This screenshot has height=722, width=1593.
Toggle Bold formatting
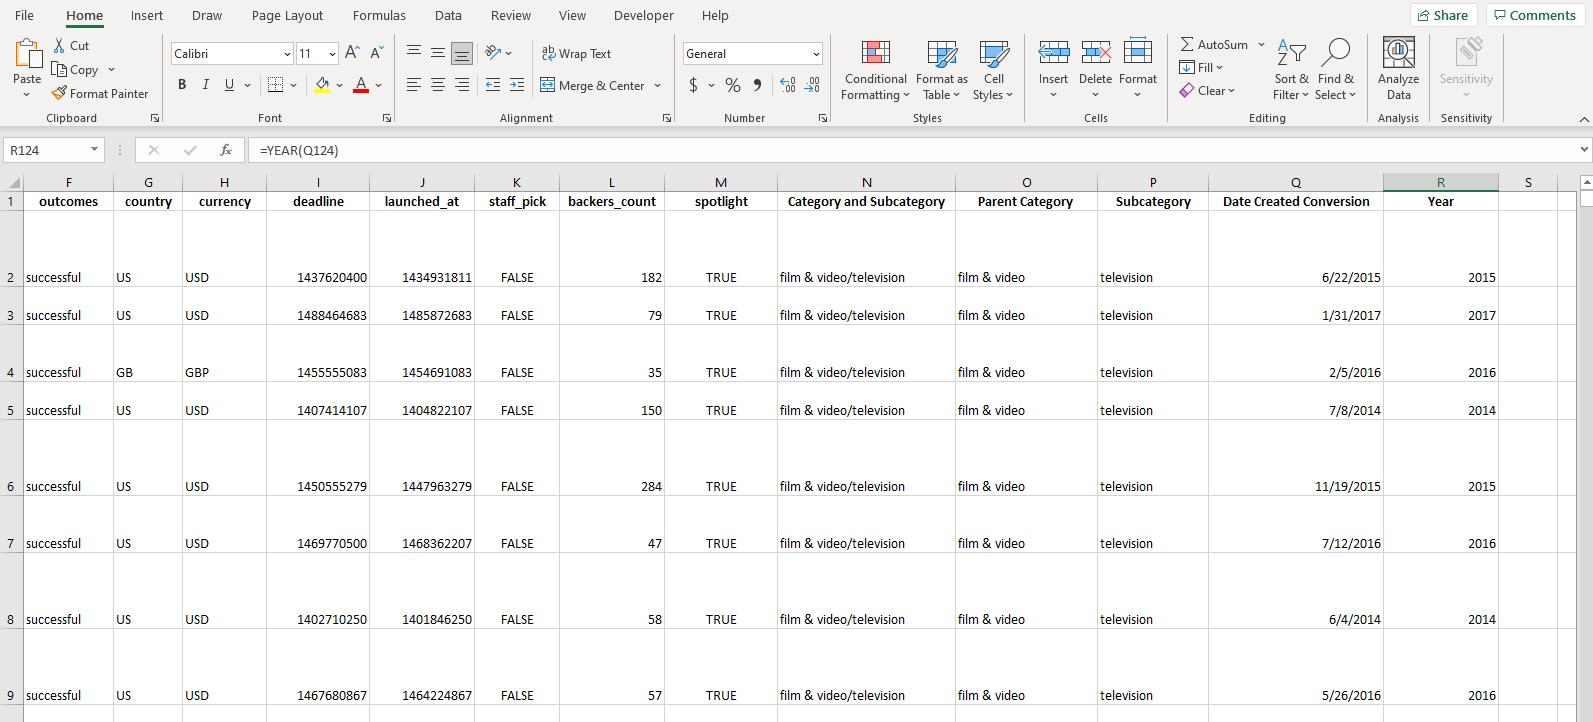[x=182, y=85]
